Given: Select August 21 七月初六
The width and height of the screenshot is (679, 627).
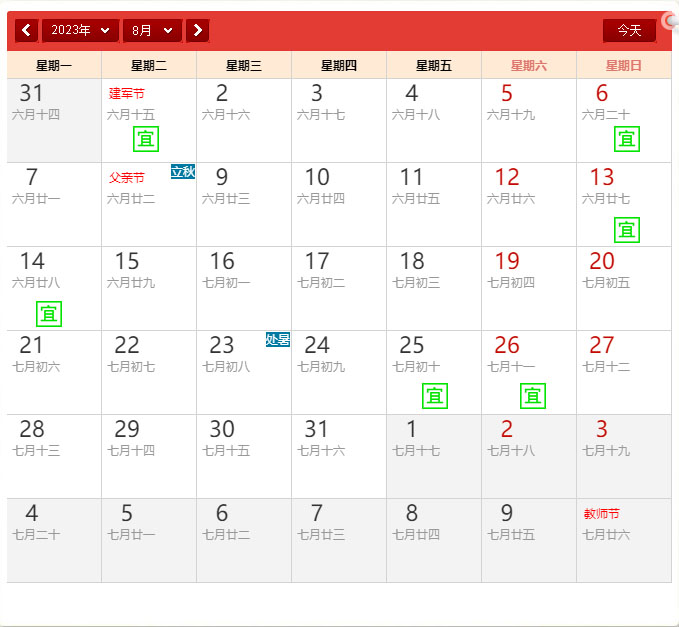Looking at the screenshot, I should (x=54, y=372).
